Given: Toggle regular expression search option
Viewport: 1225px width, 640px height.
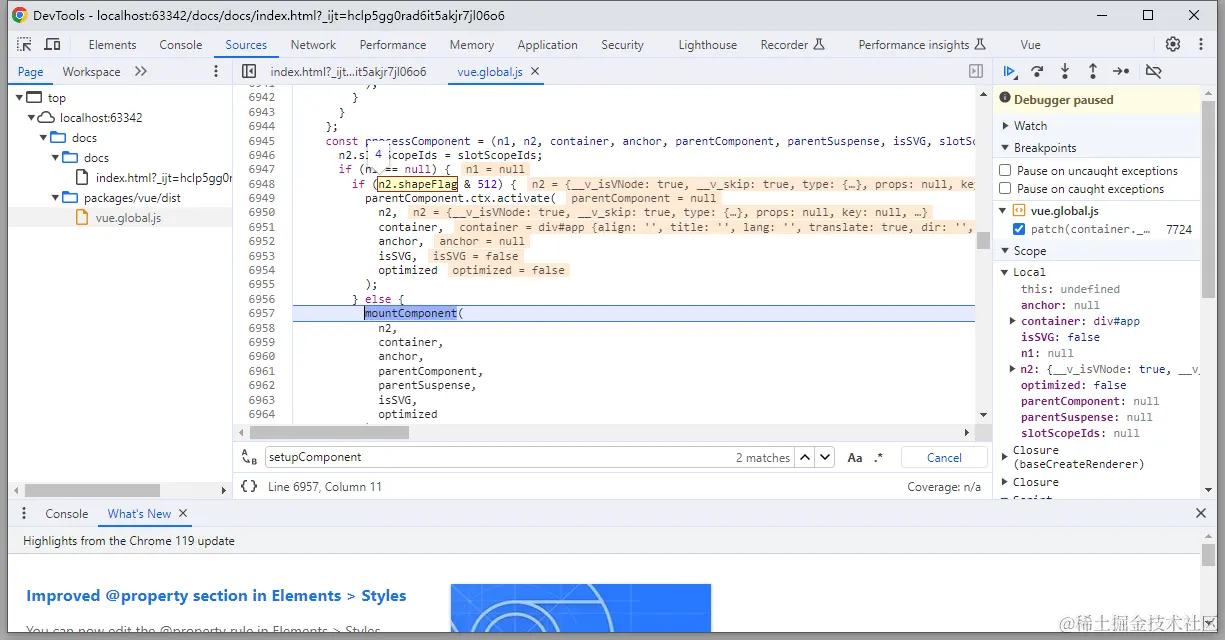Looking at the screenshot, I should [x=879, y=458].
